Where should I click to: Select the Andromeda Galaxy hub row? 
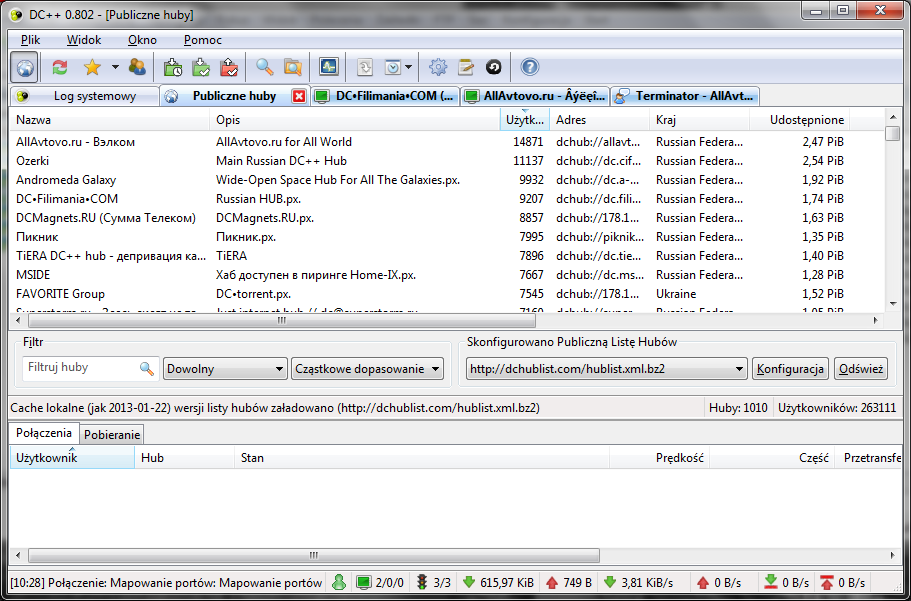447,180
